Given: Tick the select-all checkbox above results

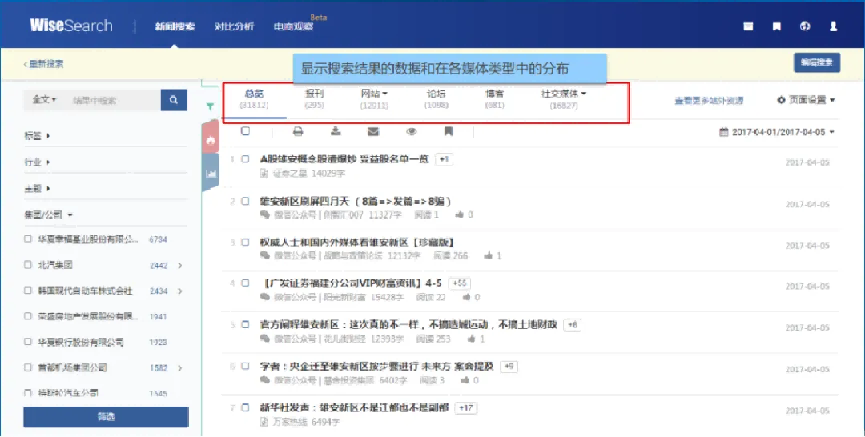Looking at the screenshot, I should tap(246, 131).
